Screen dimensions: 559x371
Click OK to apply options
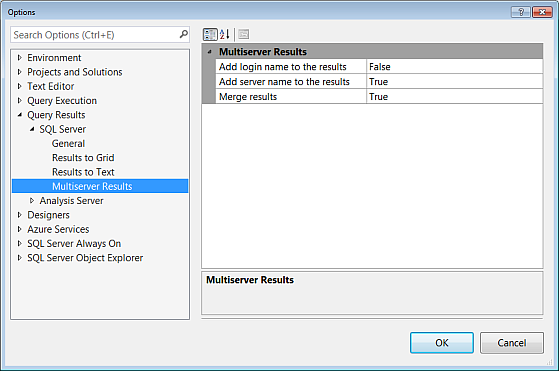pos(442,343)
